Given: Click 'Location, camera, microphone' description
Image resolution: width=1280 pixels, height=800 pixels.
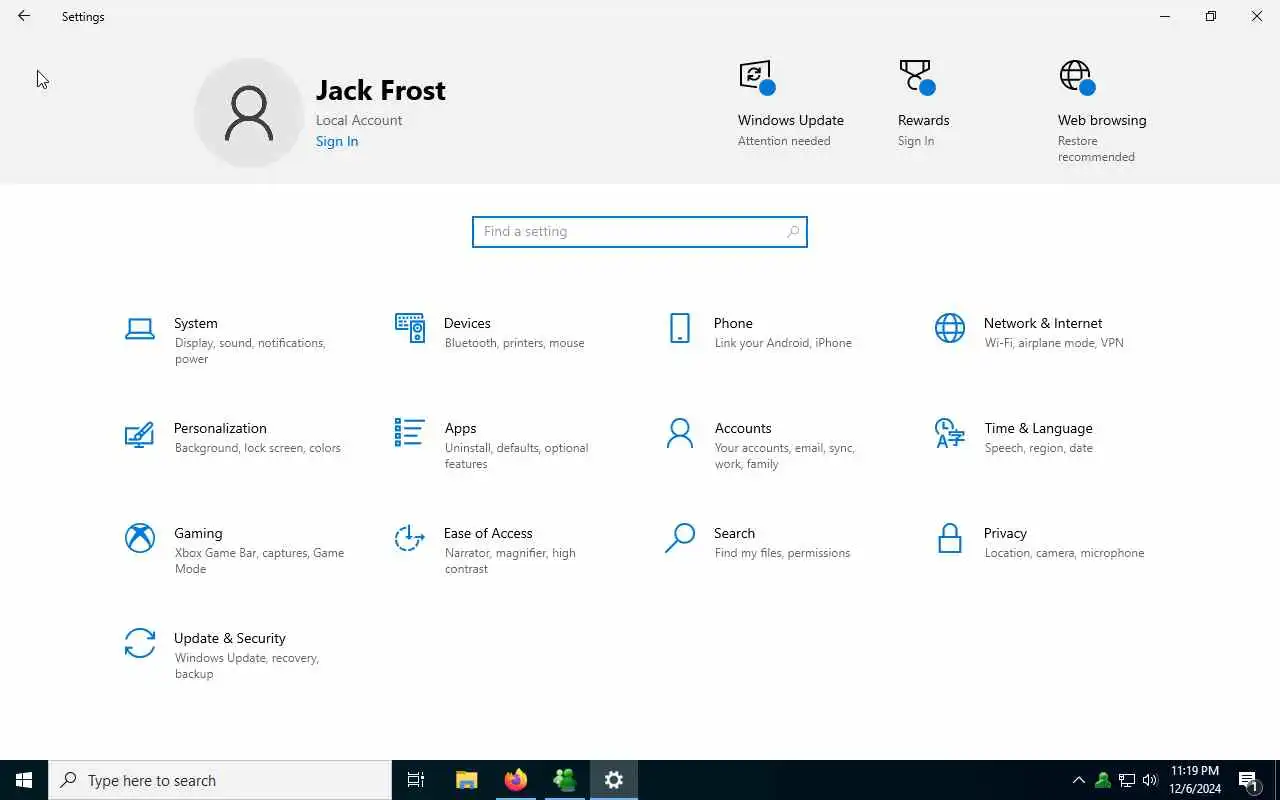Looking at the screenshot, I should pyautogui.click(x=1064, y=553).
